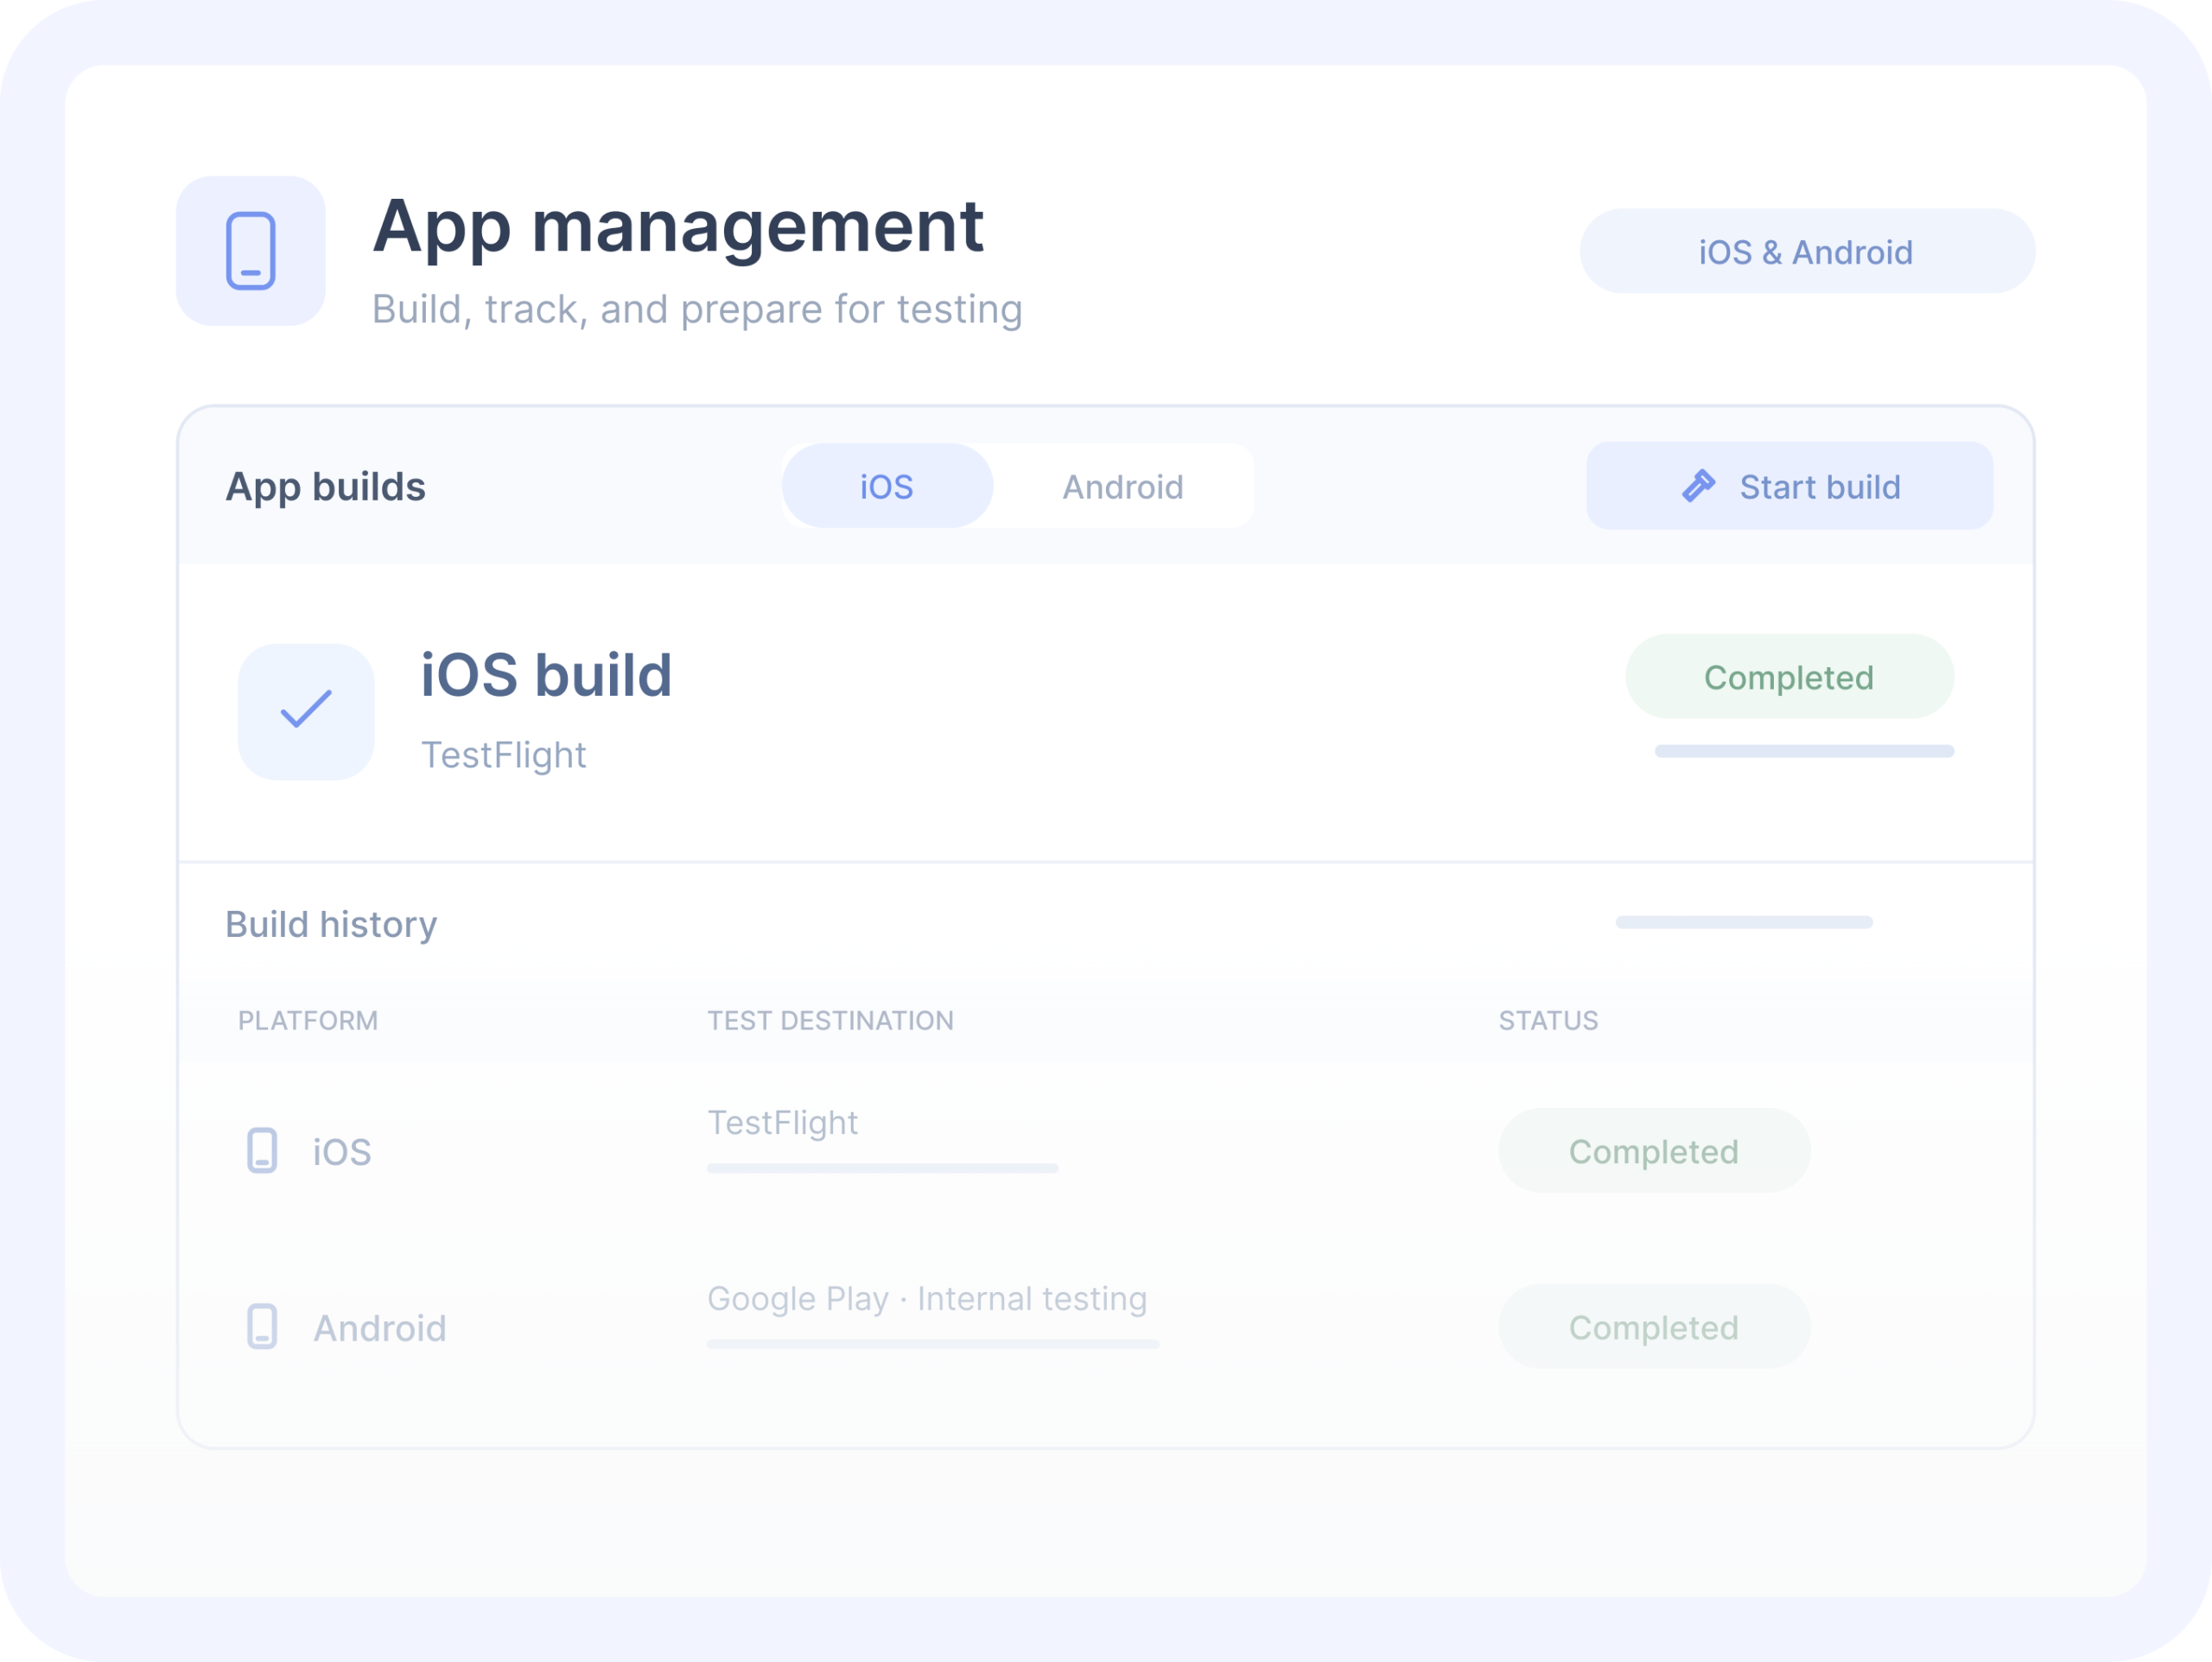2212x1662 pixels.
Task: Click the TestFlight label under iOS build
Action: pos(504,755)
